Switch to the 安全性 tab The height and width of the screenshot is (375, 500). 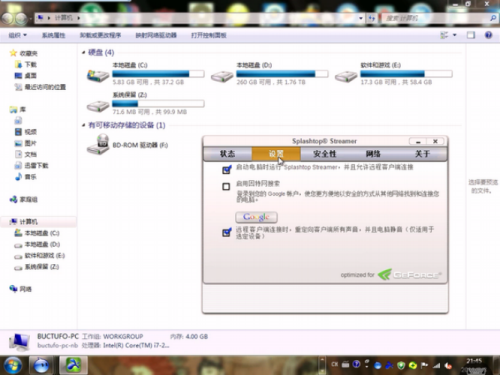[325, 154]
